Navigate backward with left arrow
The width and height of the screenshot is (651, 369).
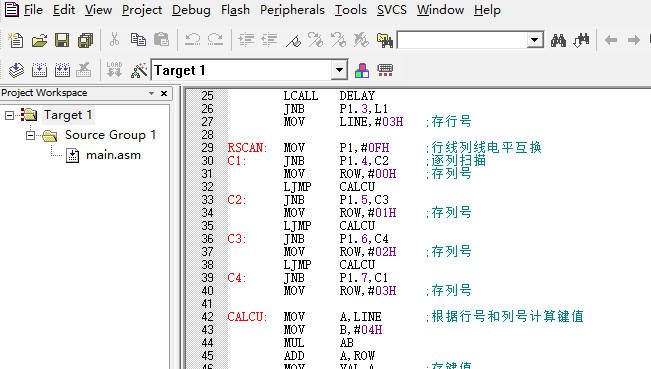click(611, 40)
